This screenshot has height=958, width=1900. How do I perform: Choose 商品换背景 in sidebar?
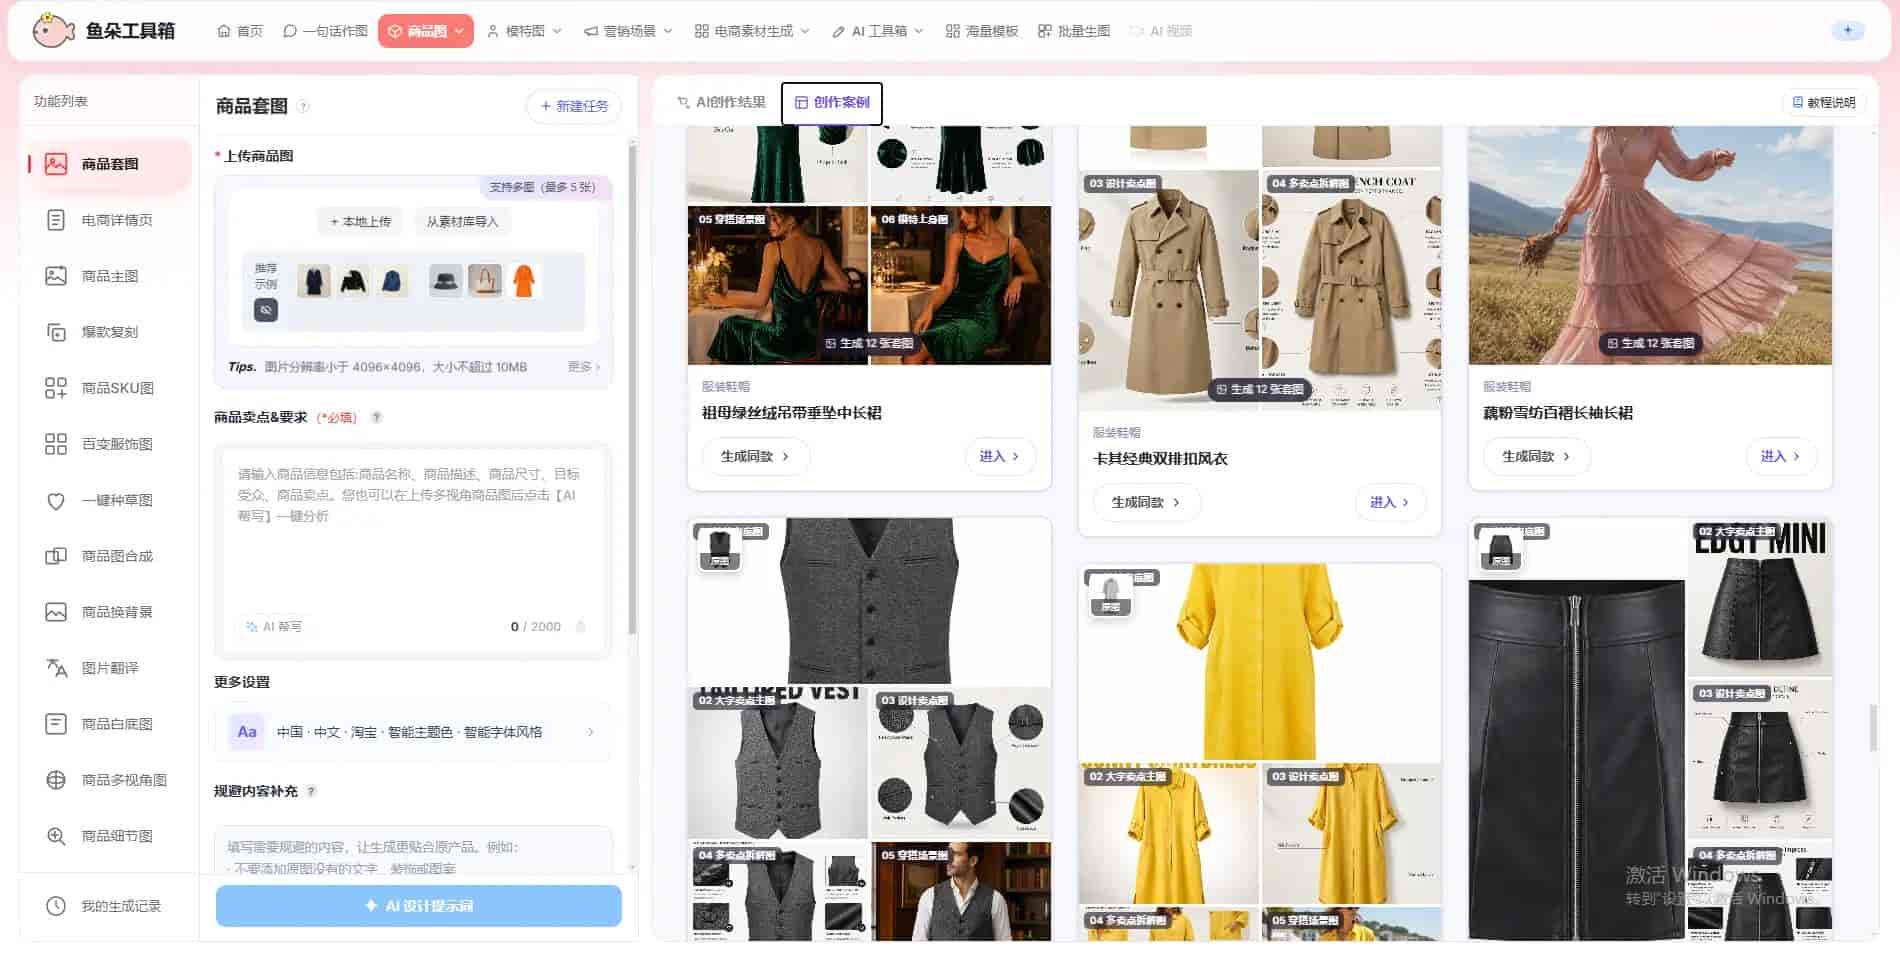[x=109, y=612]
